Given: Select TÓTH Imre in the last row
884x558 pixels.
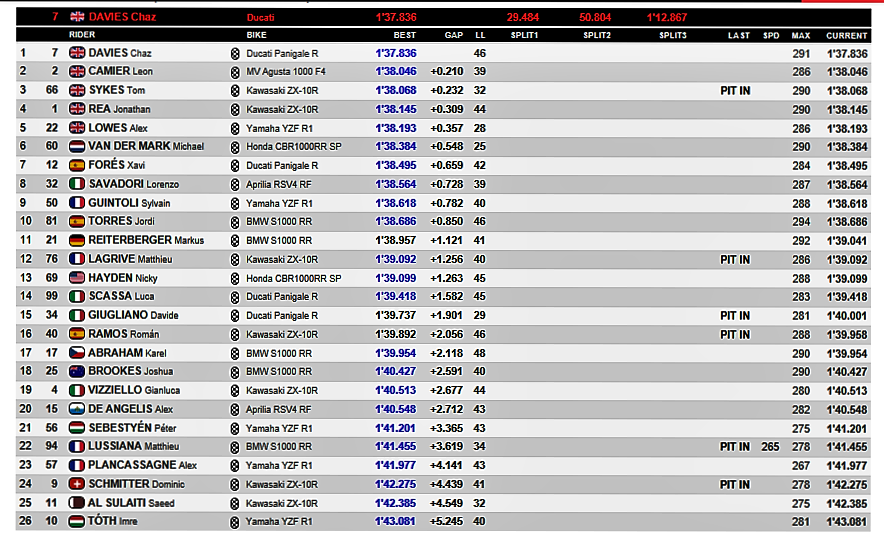Looking at the screenshot, I should coord(113,521).
